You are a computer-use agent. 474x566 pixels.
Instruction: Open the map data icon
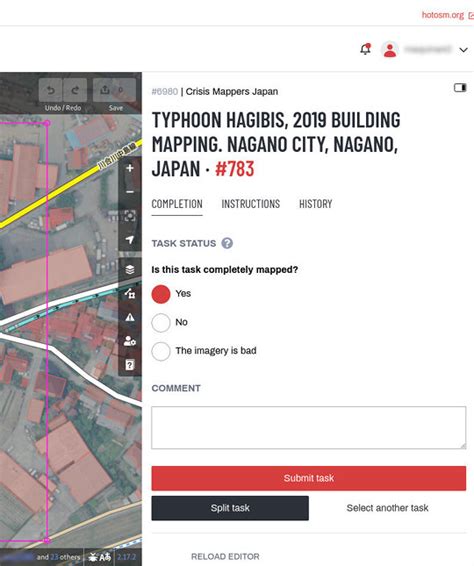pos(130,293)
